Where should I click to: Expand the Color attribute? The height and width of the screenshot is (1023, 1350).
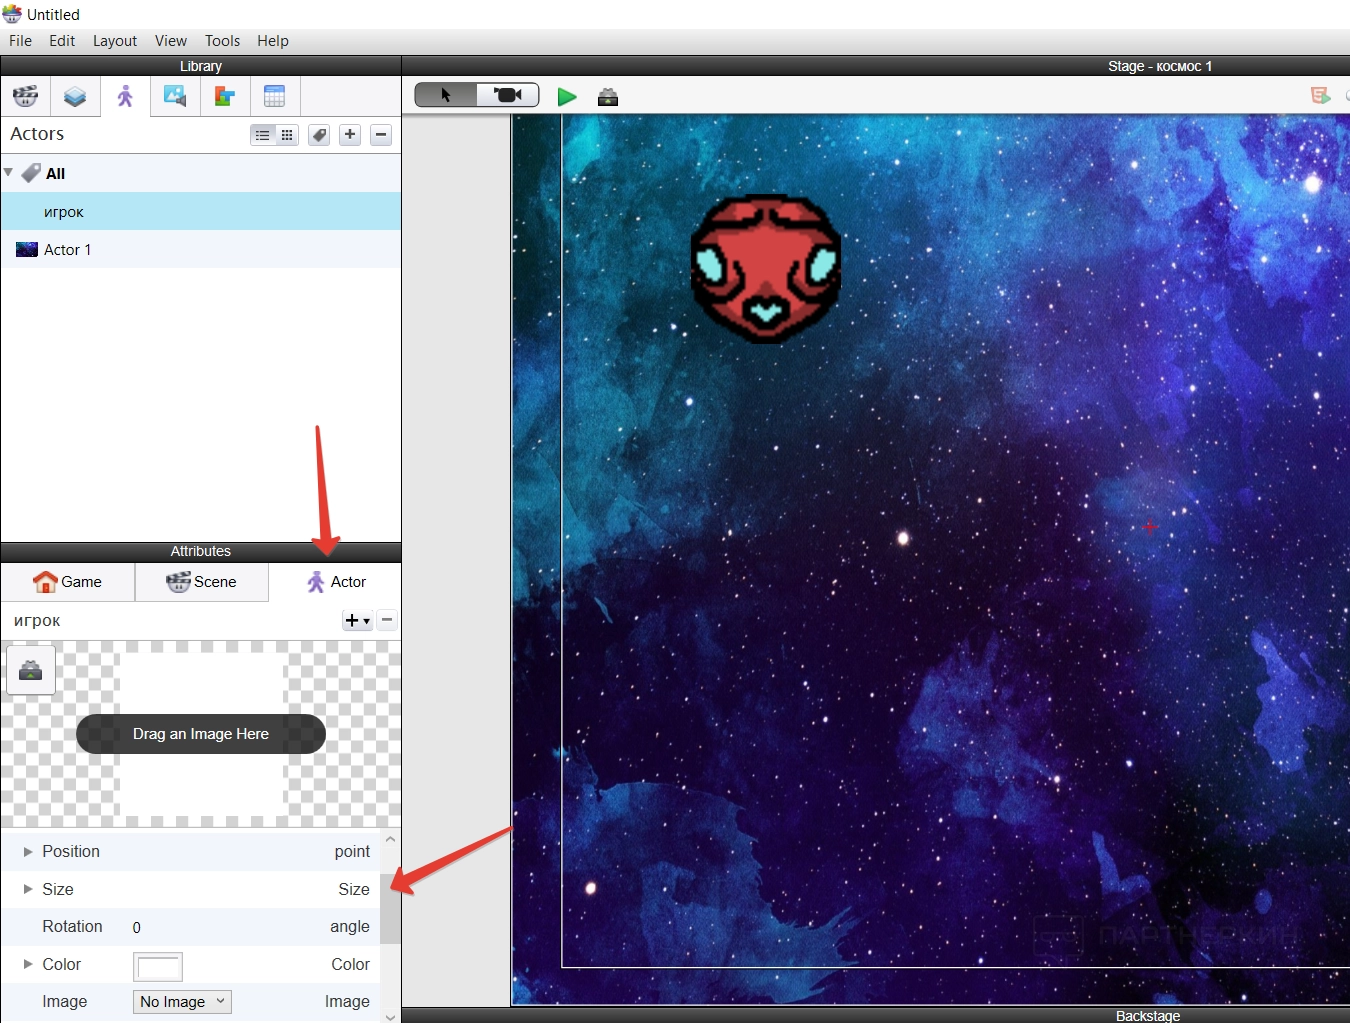tap(28, 964)
